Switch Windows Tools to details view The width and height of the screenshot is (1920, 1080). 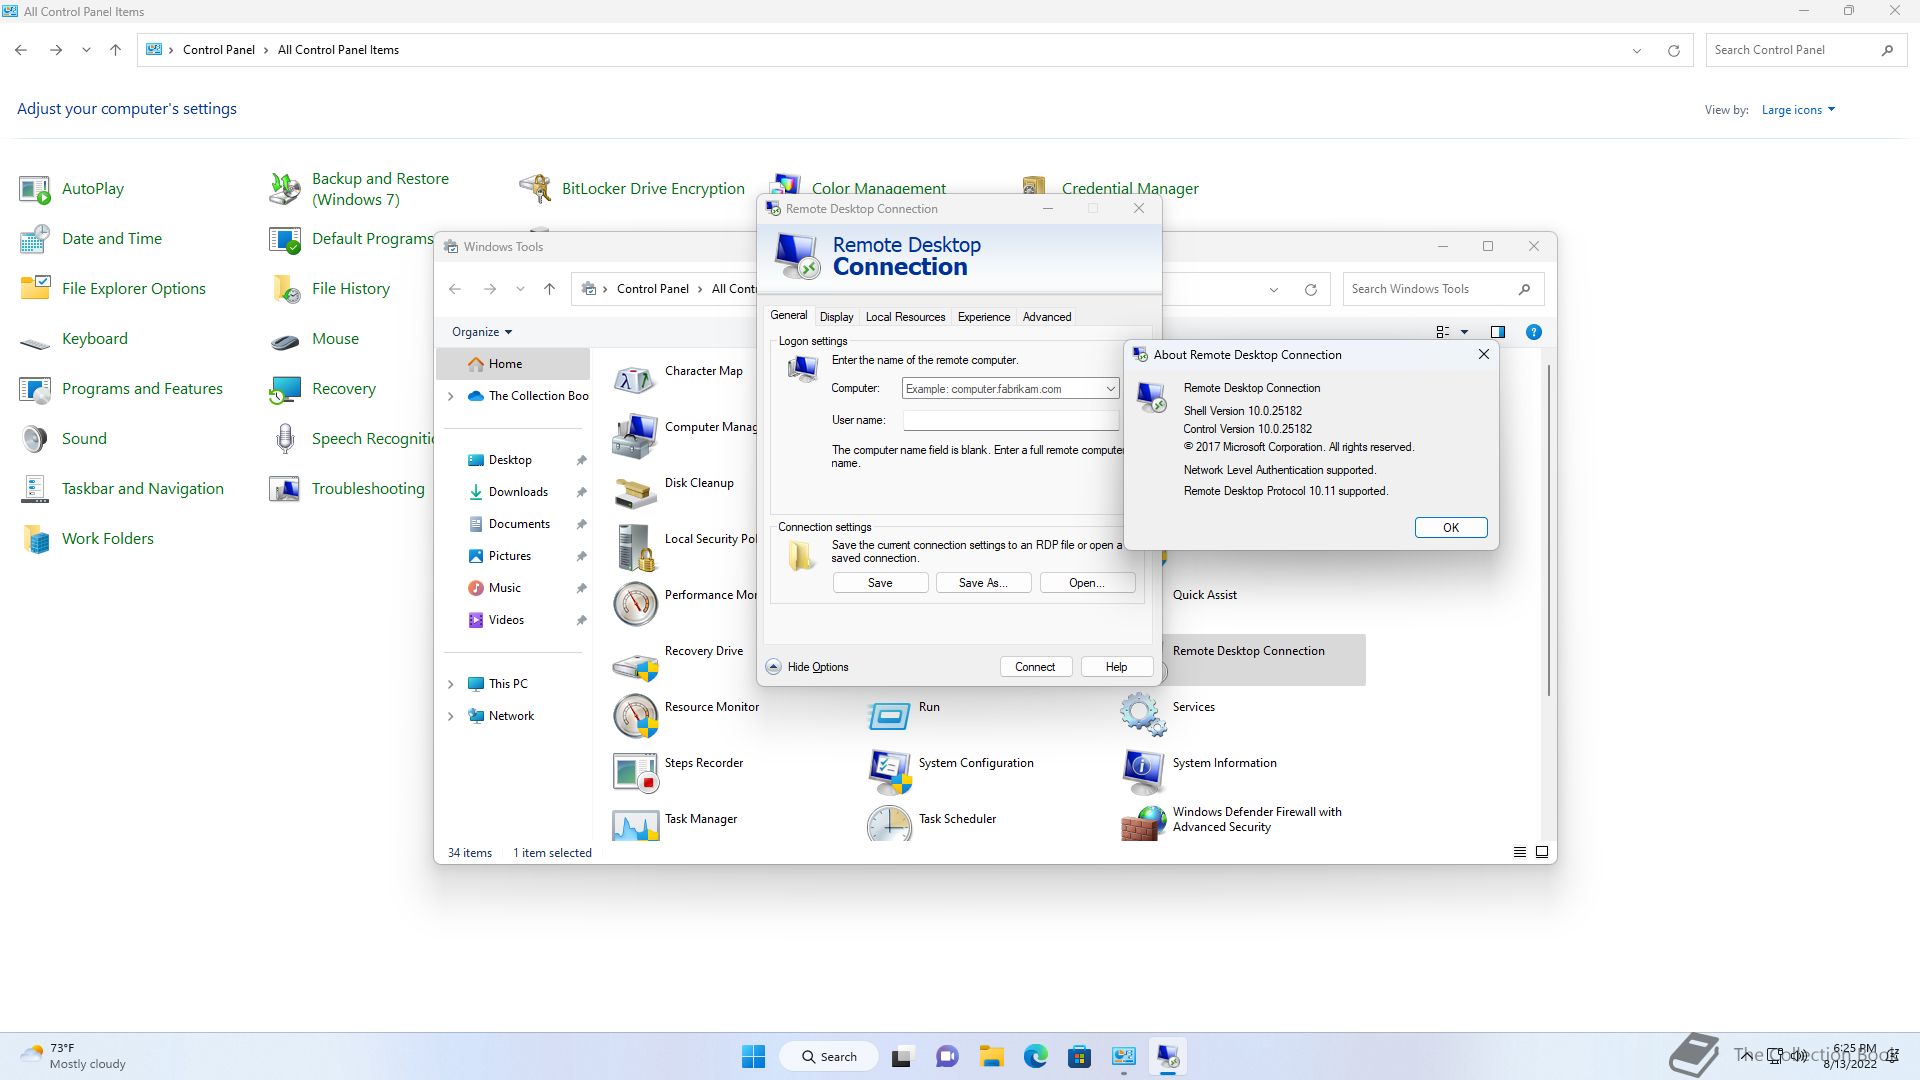1519,852
